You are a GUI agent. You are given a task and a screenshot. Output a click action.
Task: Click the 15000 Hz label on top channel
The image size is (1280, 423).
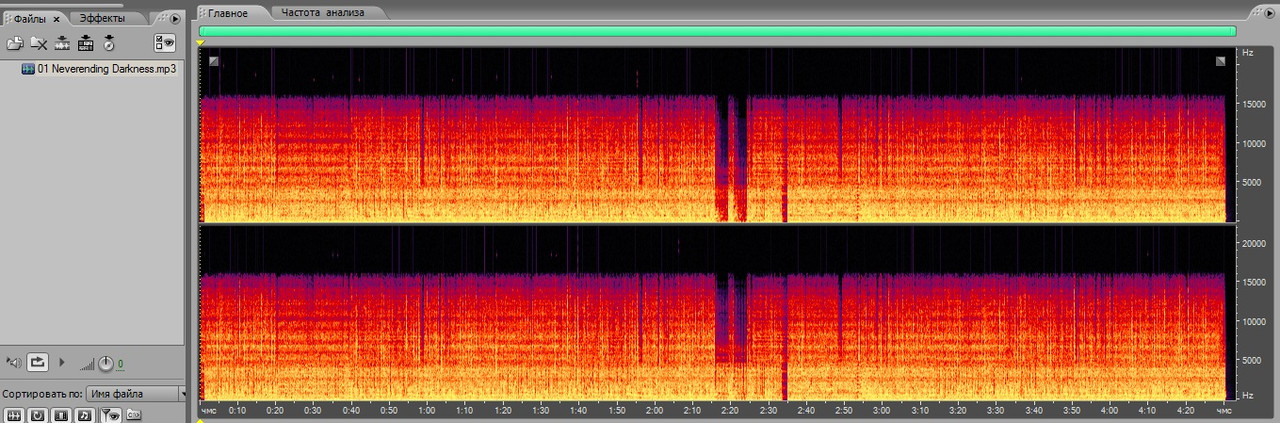(1254, 103)
